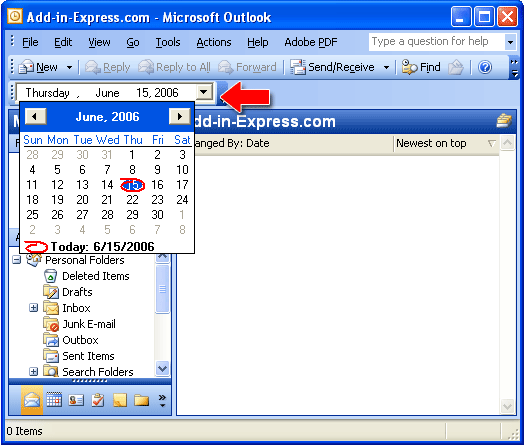Screen dimensions: 524x445
Task: Select June 14 in the calendar
Action: [107, 185]
